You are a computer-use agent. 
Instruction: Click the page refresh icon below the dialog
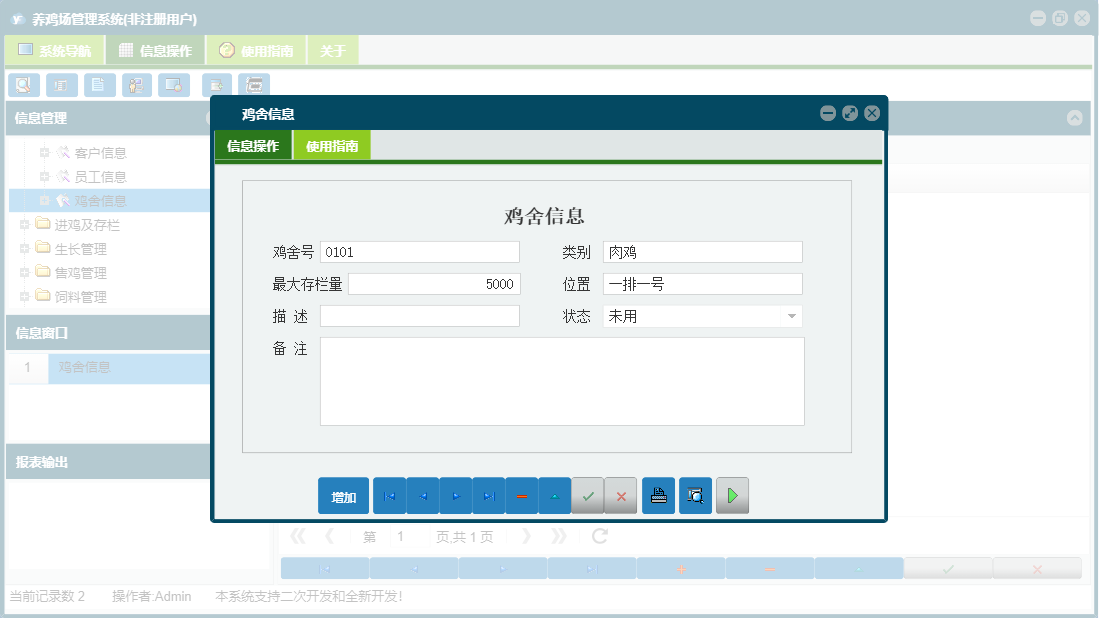[x=598, y=536]
